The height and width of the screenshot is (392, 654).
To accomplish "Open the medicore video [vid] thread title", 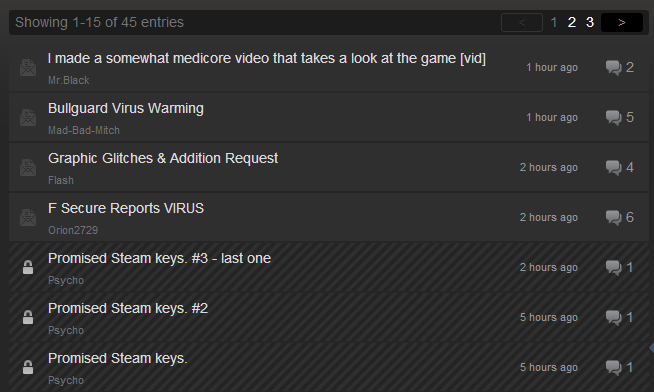I will 267,58.
